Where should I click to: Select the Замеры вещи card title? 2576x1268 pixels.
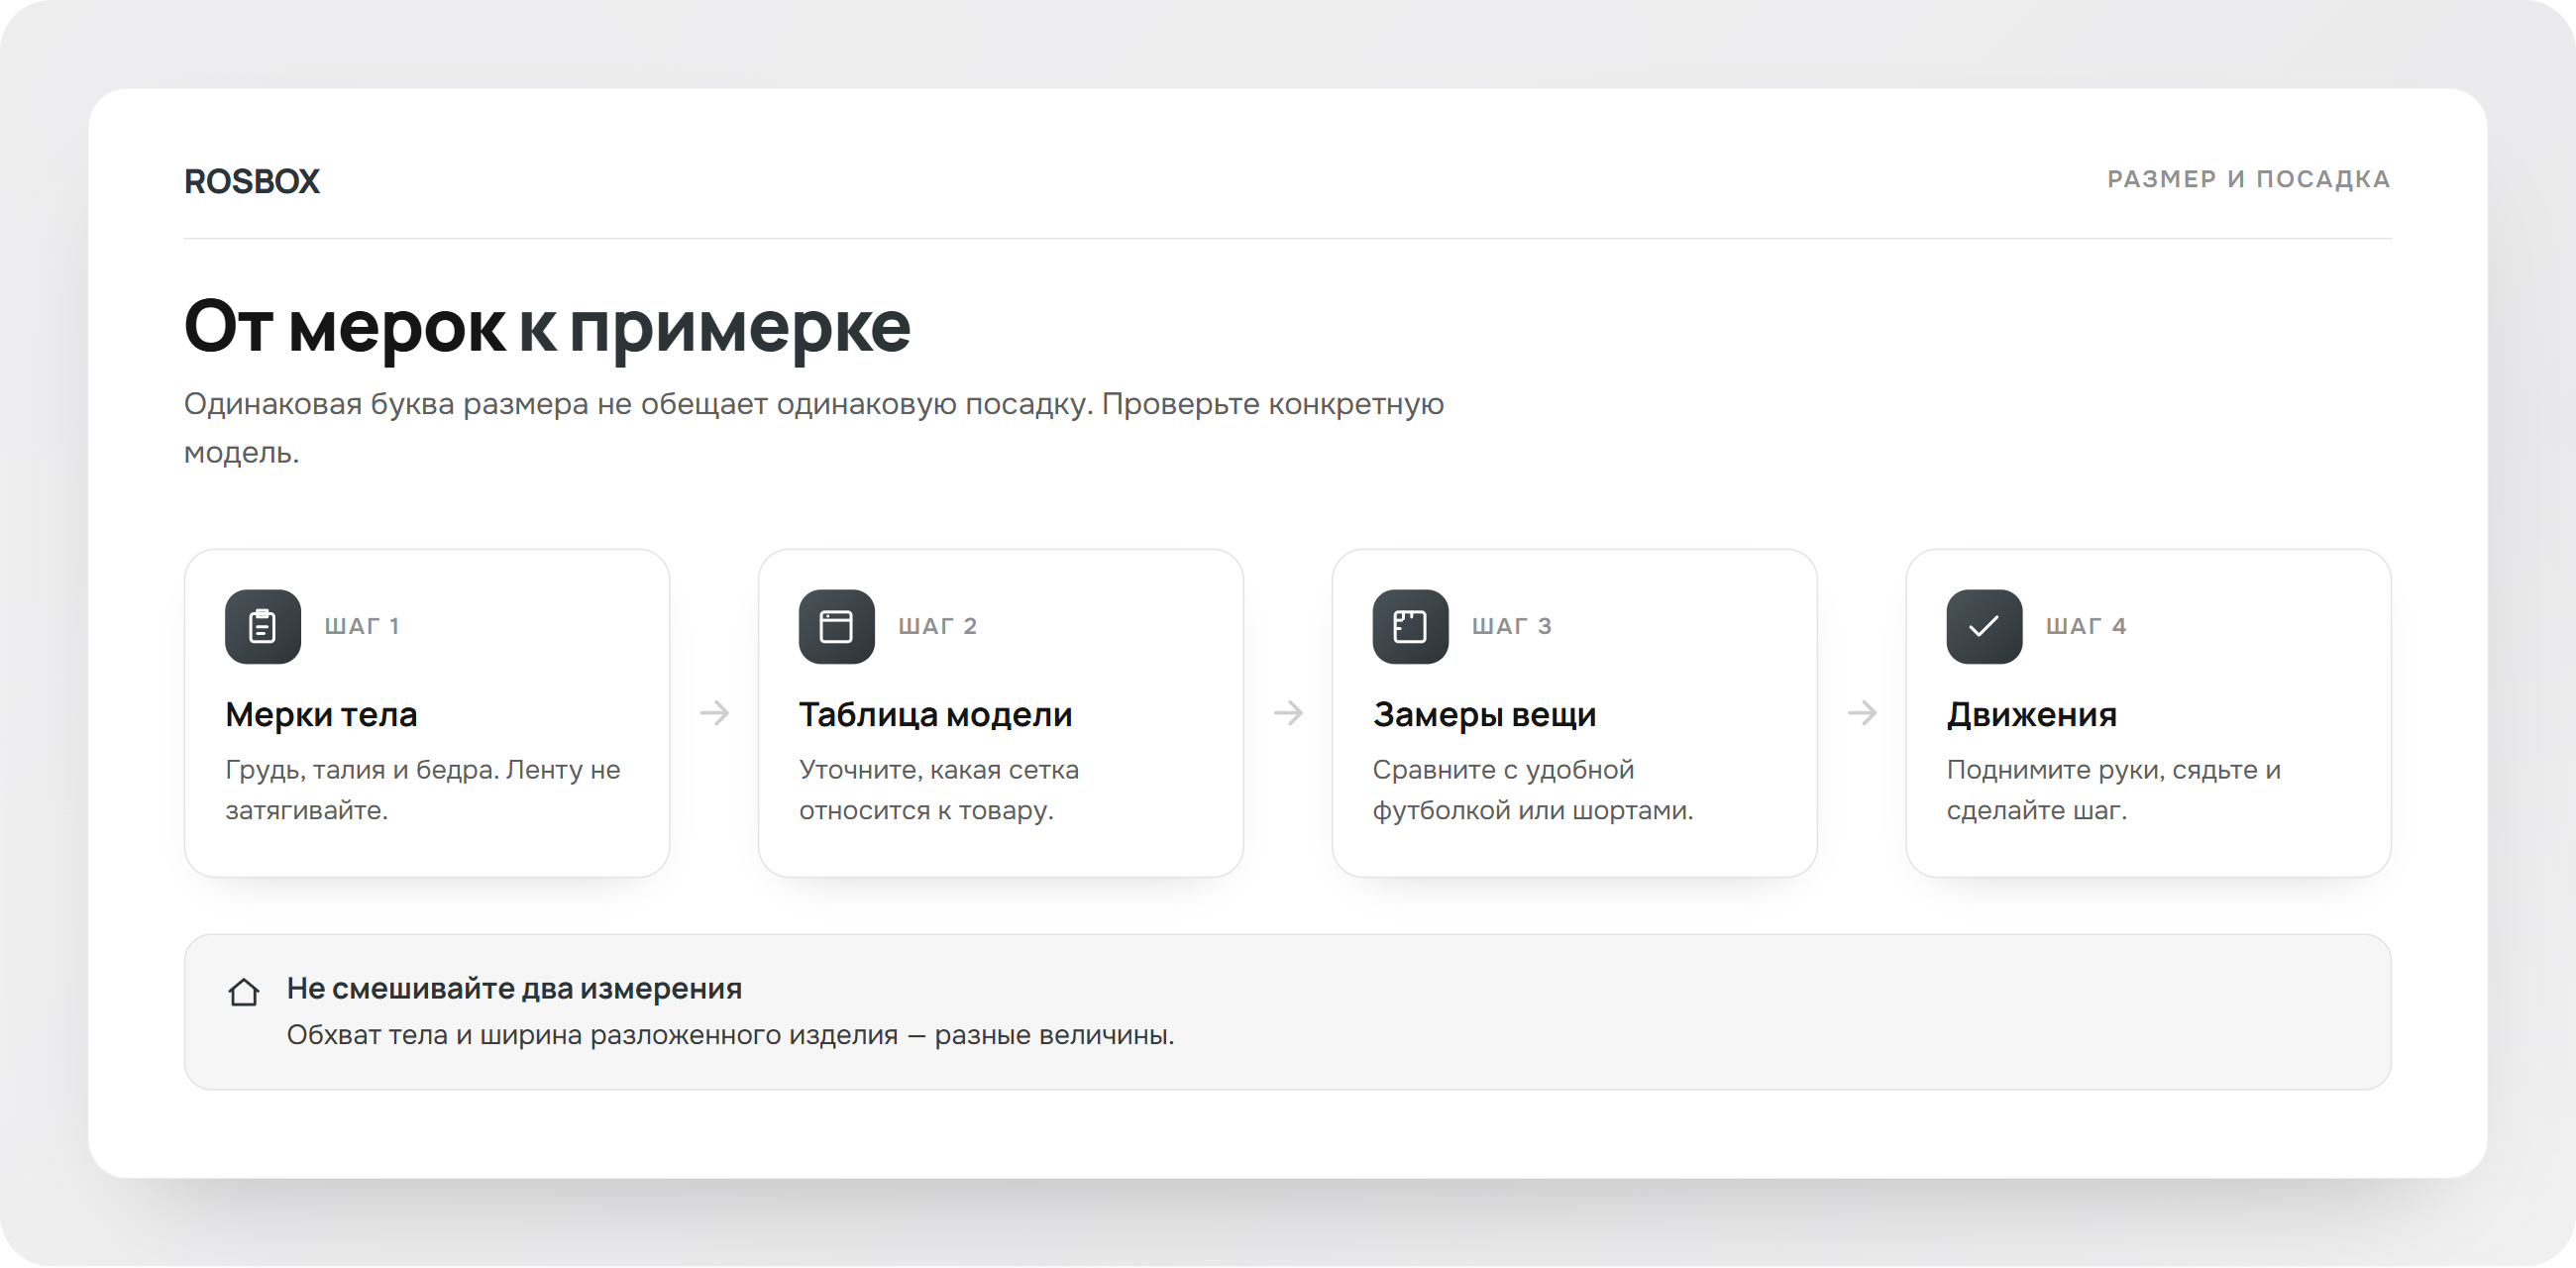pyautogui.click(x=1484, y=715)
